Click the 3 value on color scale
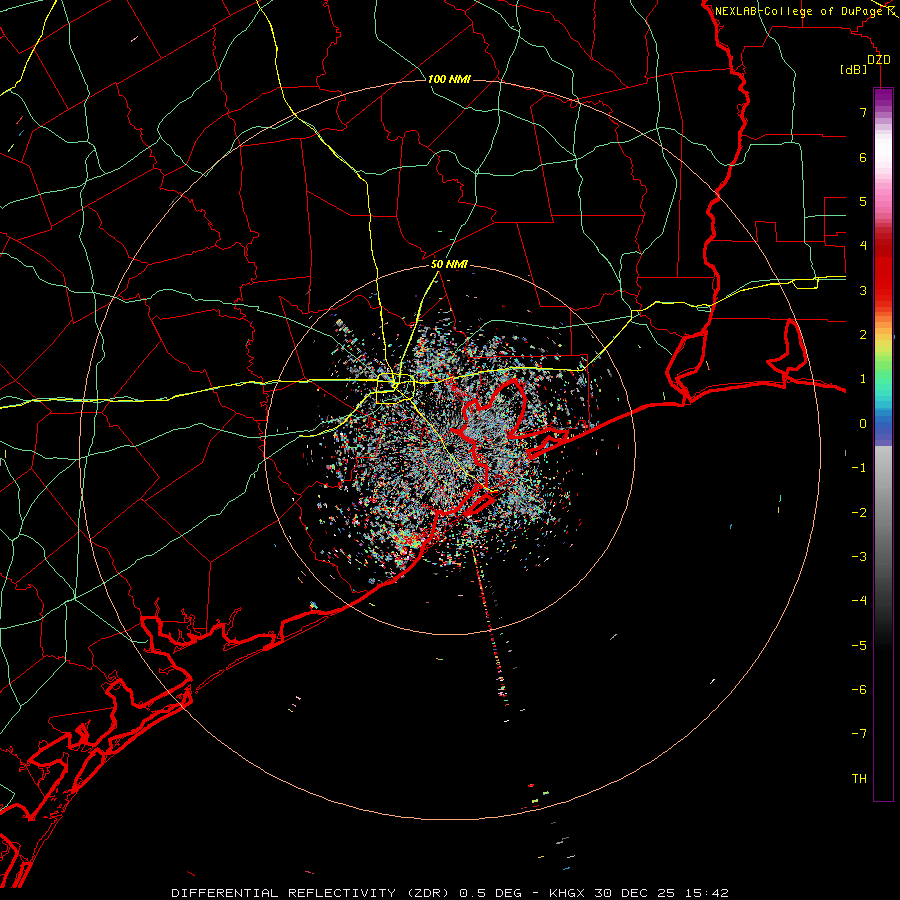Viewport: 900px width, 900px height. click(863, 290)
